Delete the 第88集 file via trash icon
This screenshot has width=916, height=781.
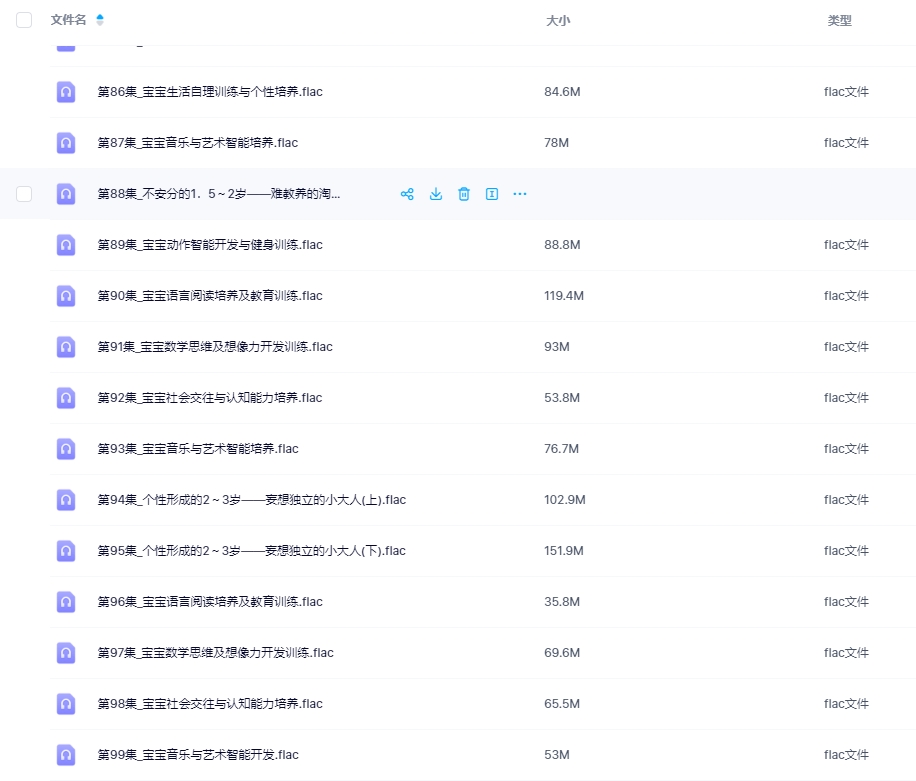pyautogui.click(x=464, y=194)
